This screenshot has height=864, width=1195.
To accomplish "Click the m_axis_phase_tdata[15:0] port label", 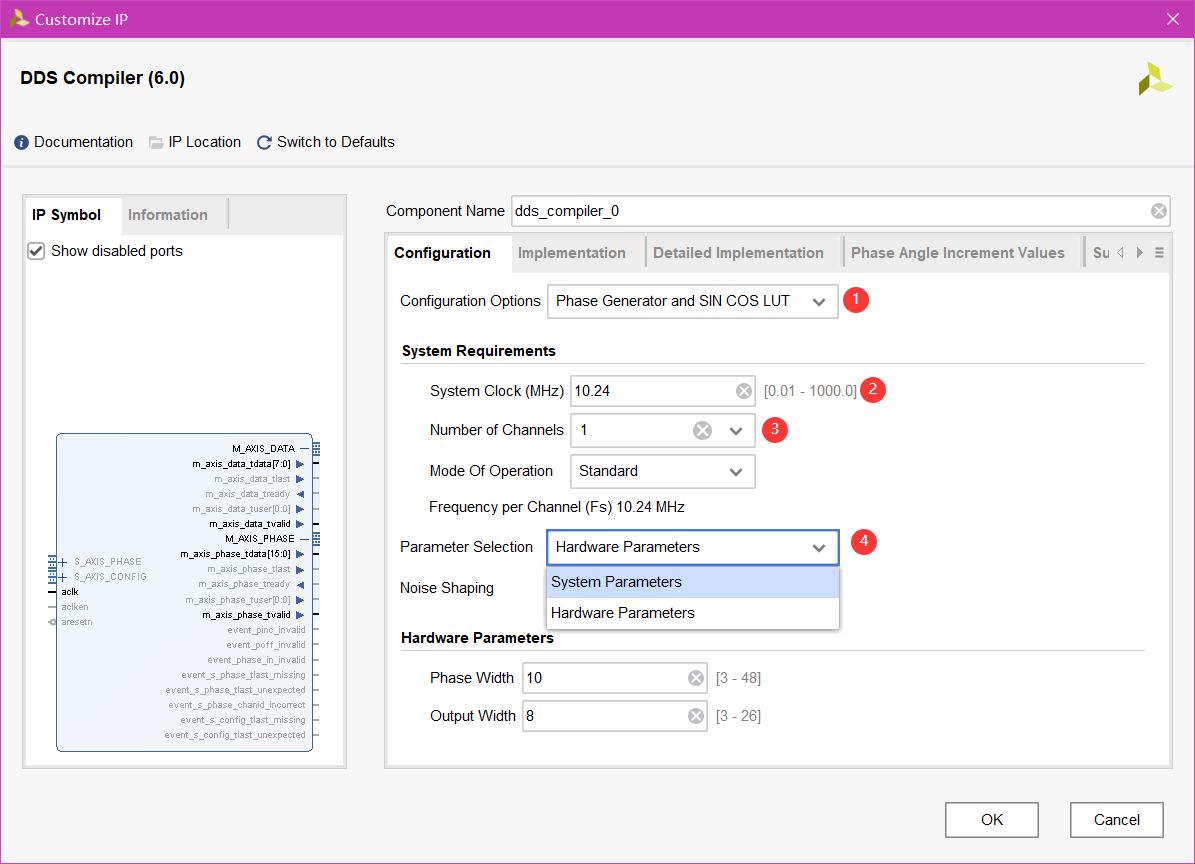I will 235,554.
